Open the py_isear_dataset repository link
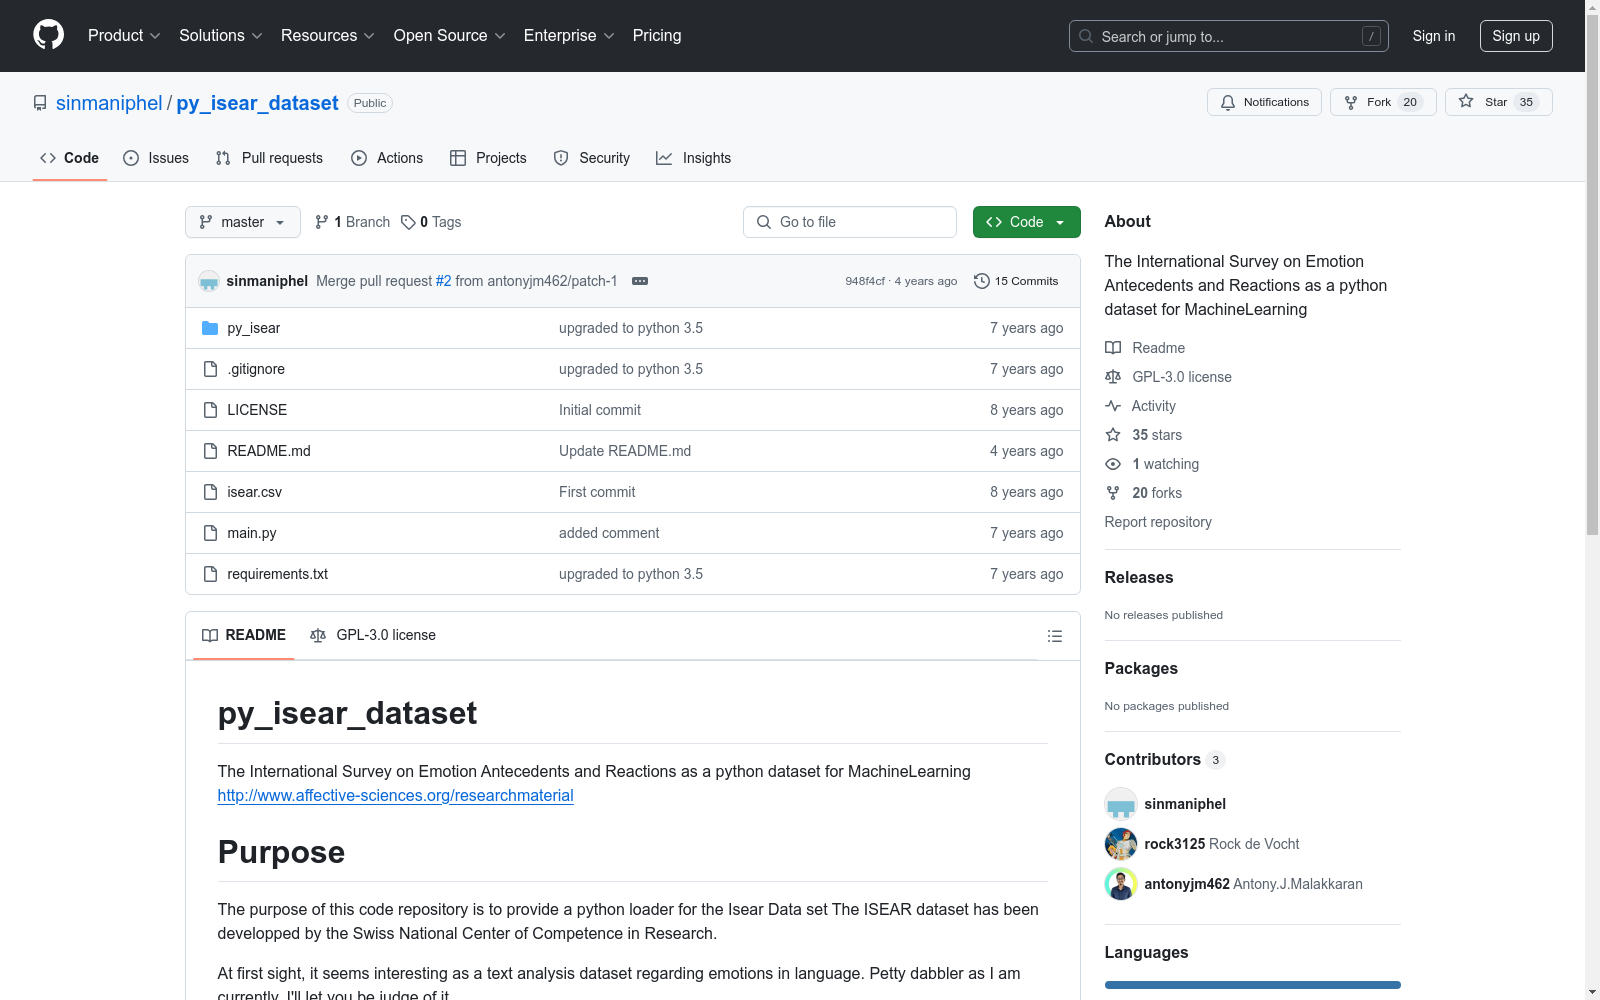The image size is (1600, 1000). (x=257, y=103)
